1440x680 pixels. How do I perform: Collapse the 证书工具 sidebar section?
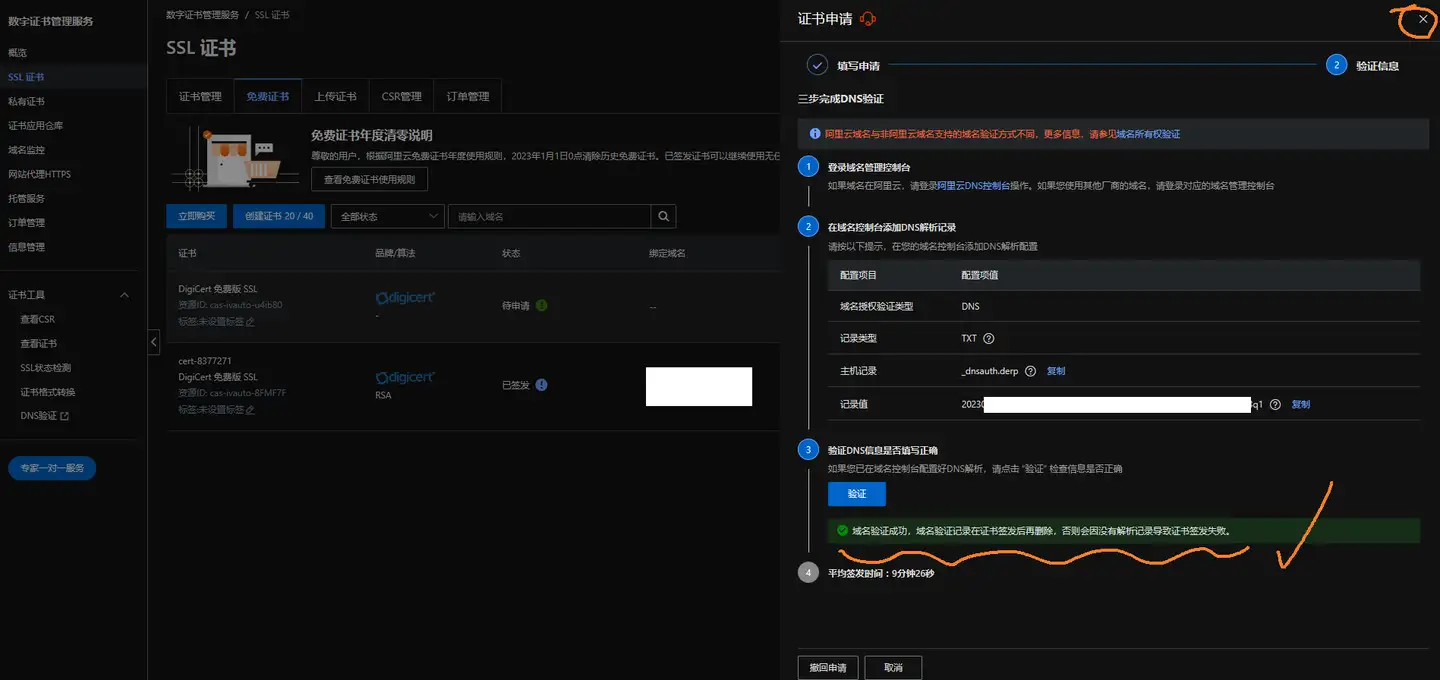tap(124, 295)
